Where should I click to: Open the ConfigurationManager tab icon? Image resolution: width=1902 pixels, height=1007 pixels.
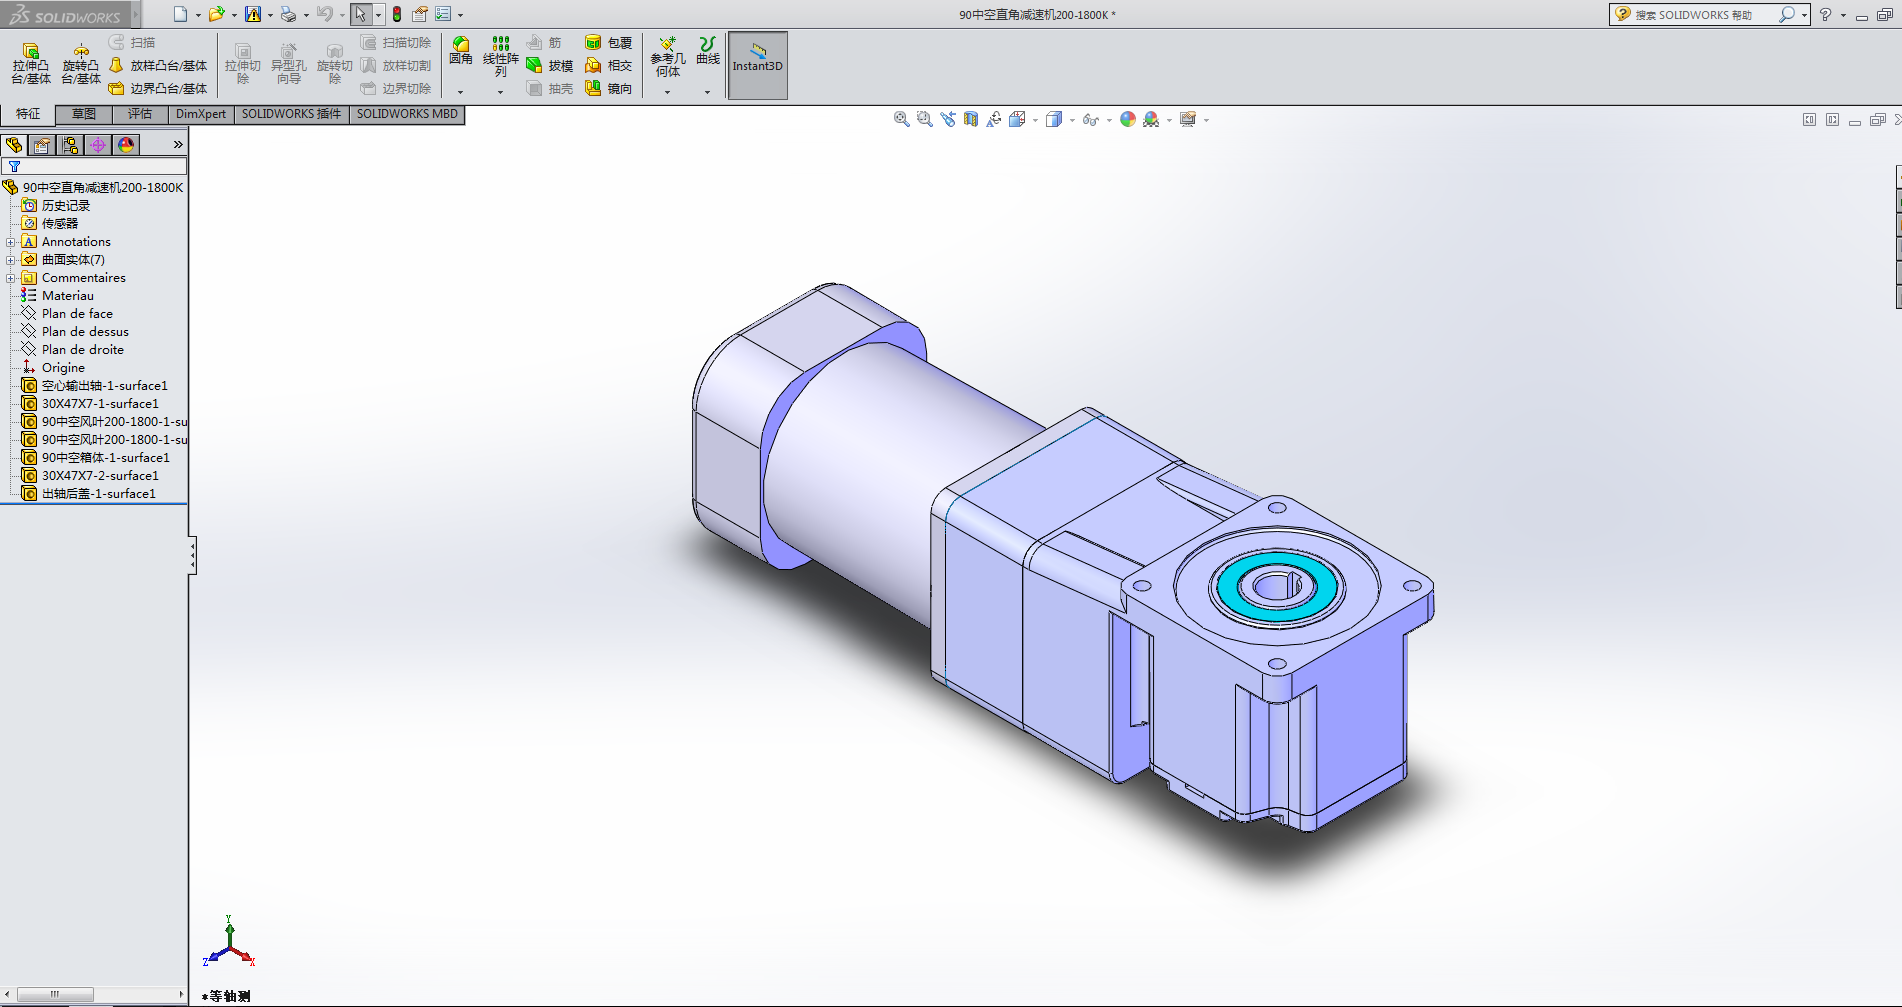pyautogui.click(x=70, y=145)
